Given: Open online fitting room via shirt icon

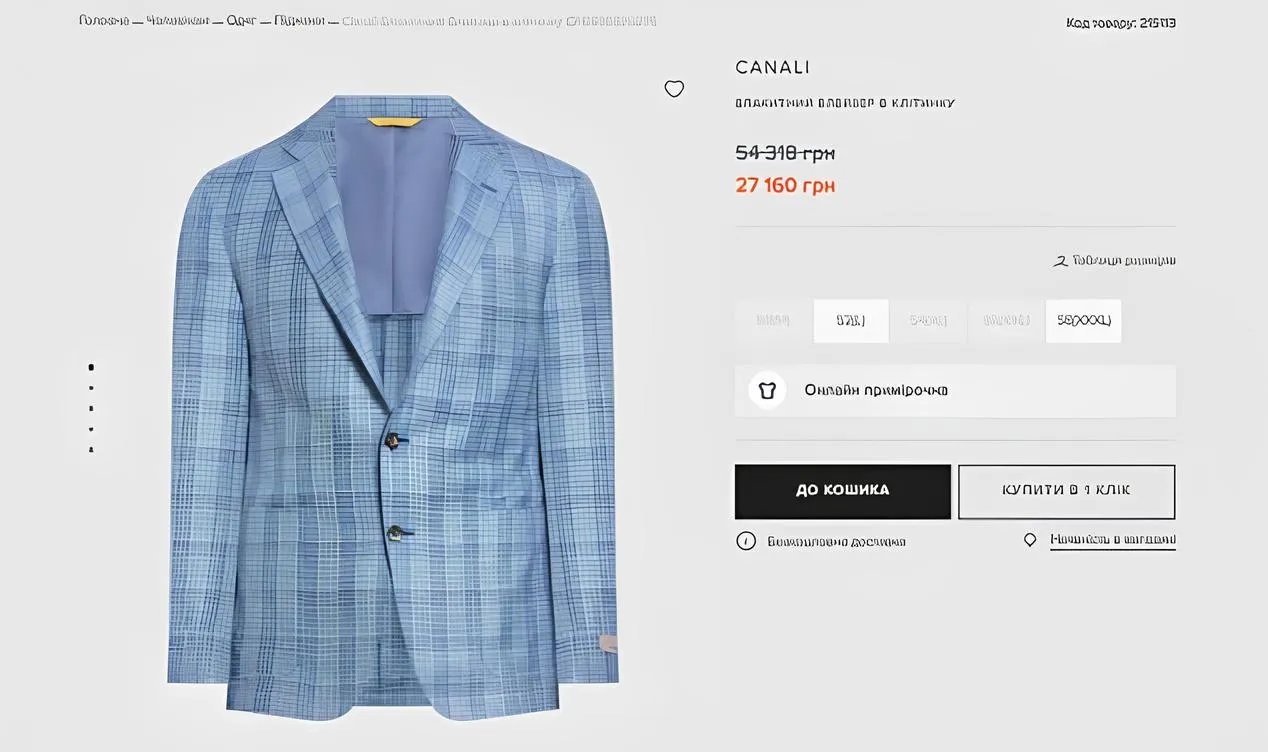Looking at the screenshot, I should tap(767, 390).
